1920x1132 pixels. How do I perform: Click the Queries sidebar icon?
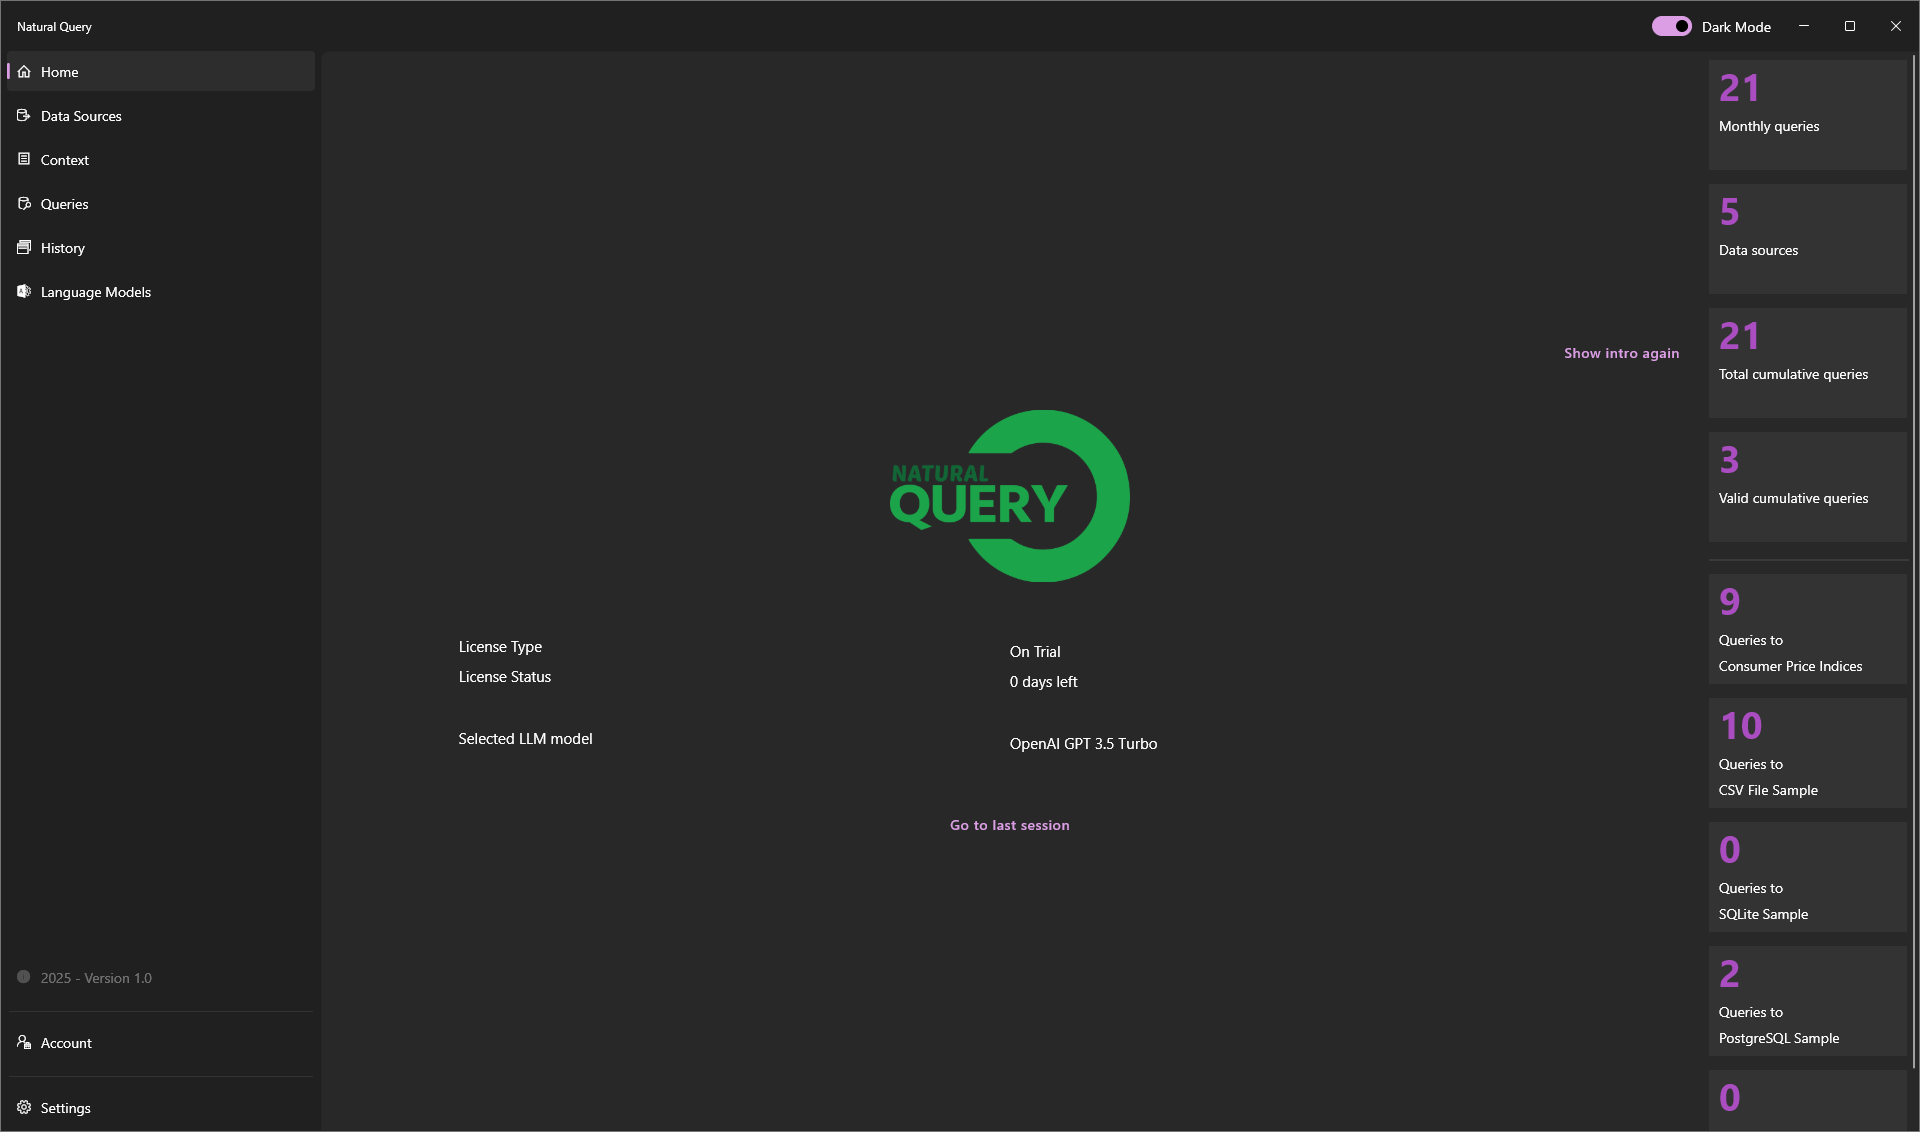[24, 204]
